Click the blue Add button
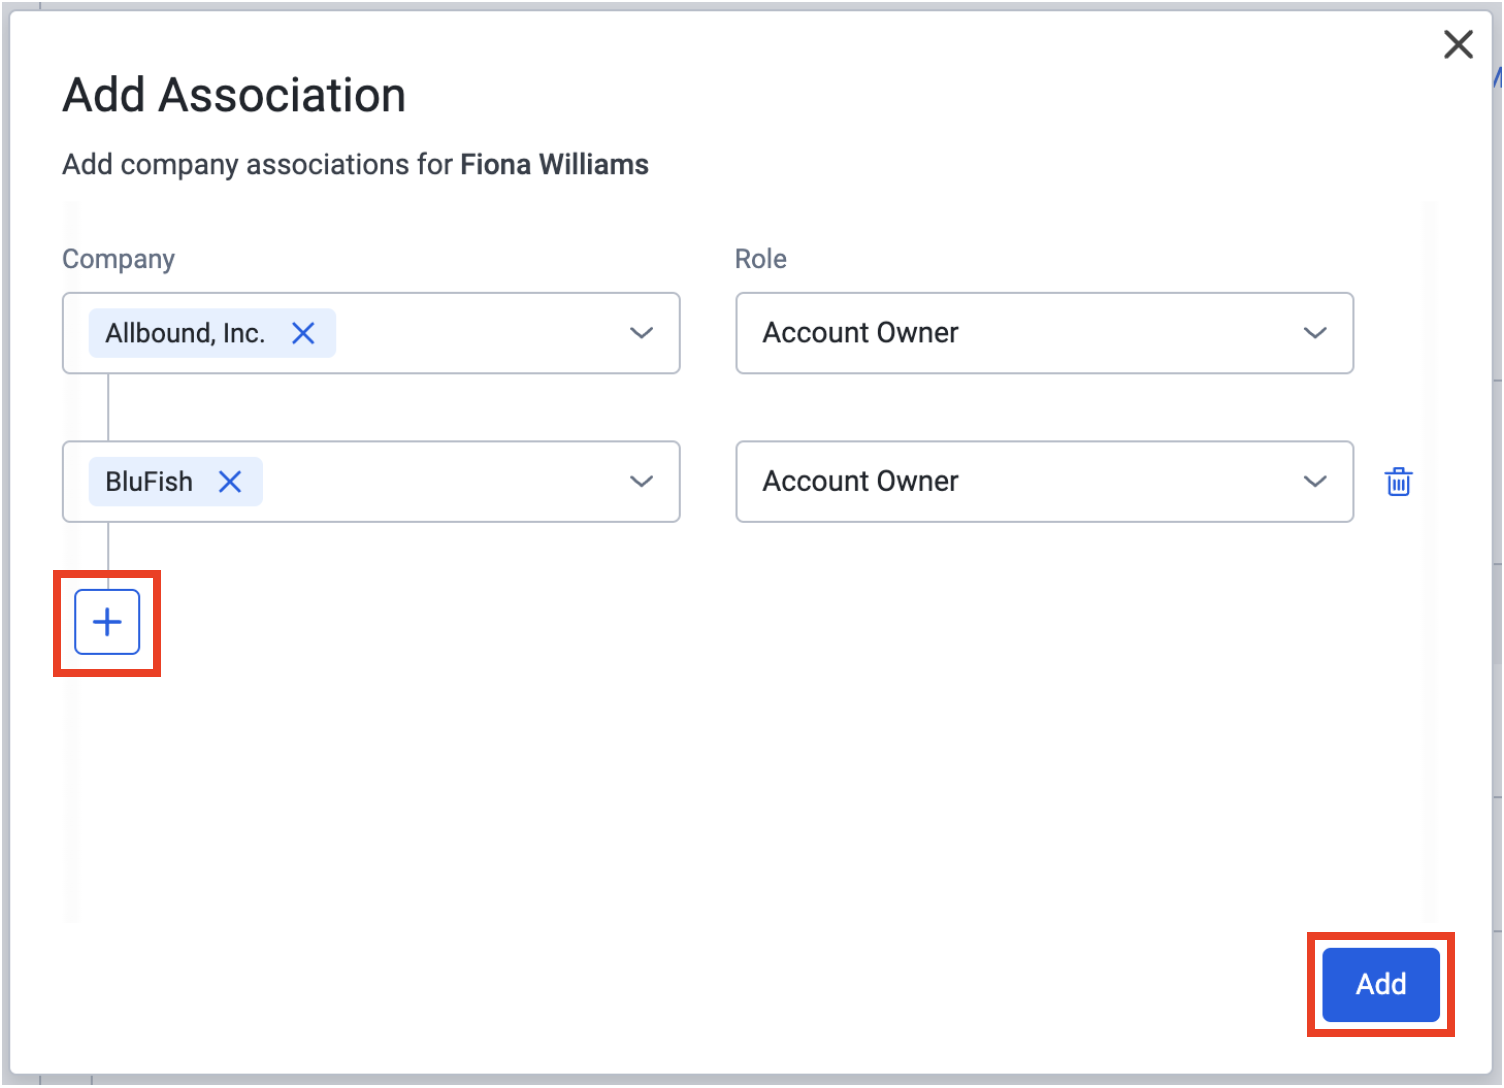1504x1088 pixels. [1380, 984]
